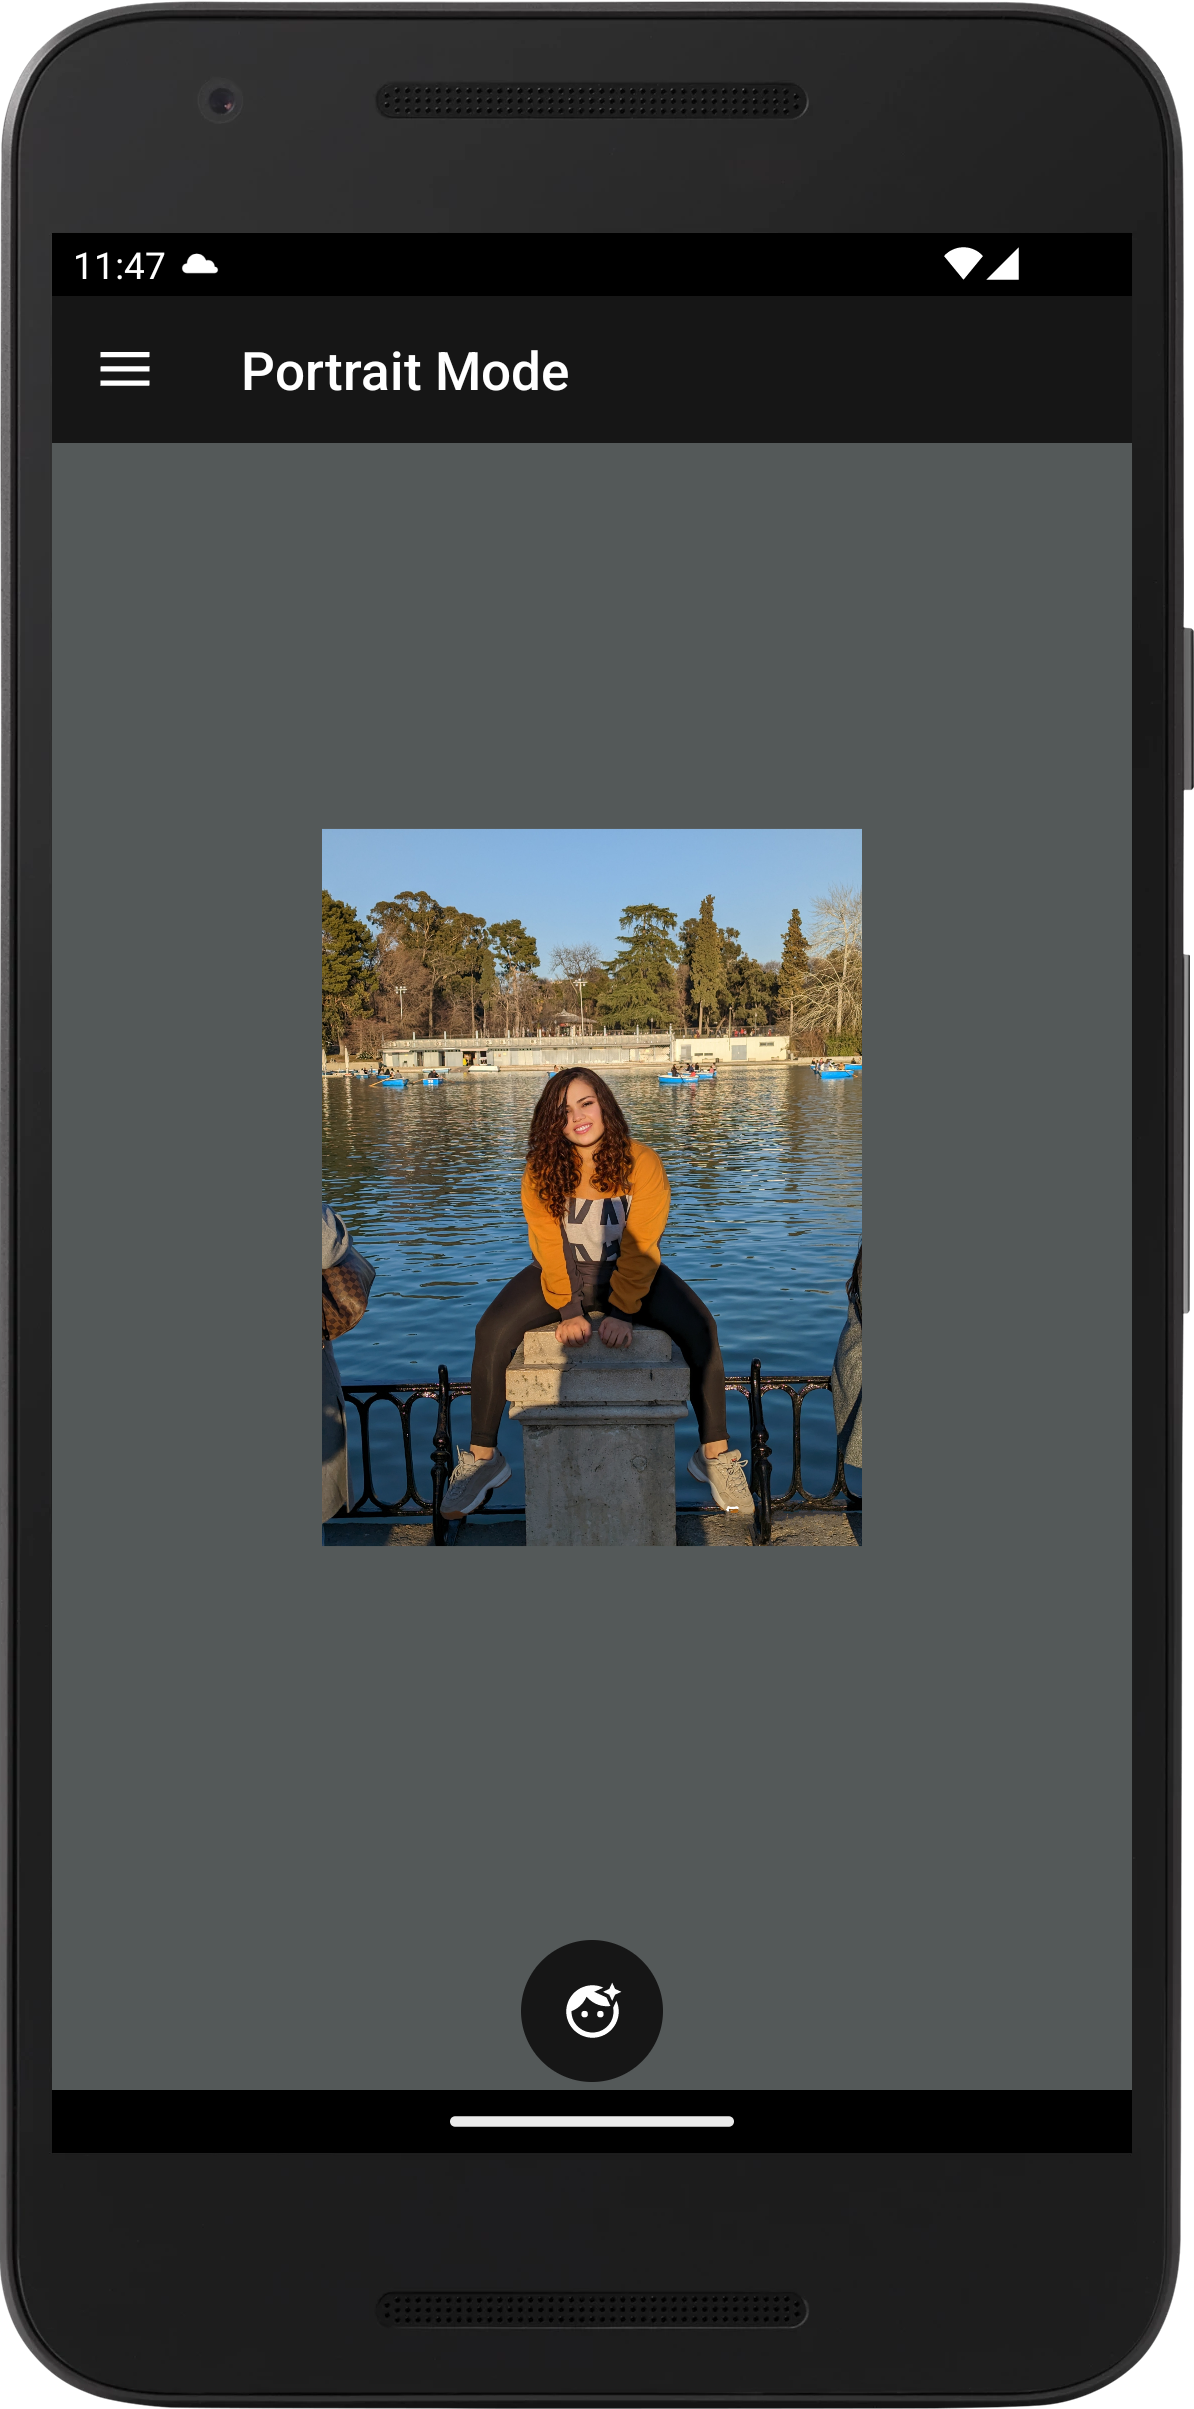Viewport: 1194px width, 2409px height.
Task: Tap the face retouch portrait button
Action: (x=592, y=2010)
